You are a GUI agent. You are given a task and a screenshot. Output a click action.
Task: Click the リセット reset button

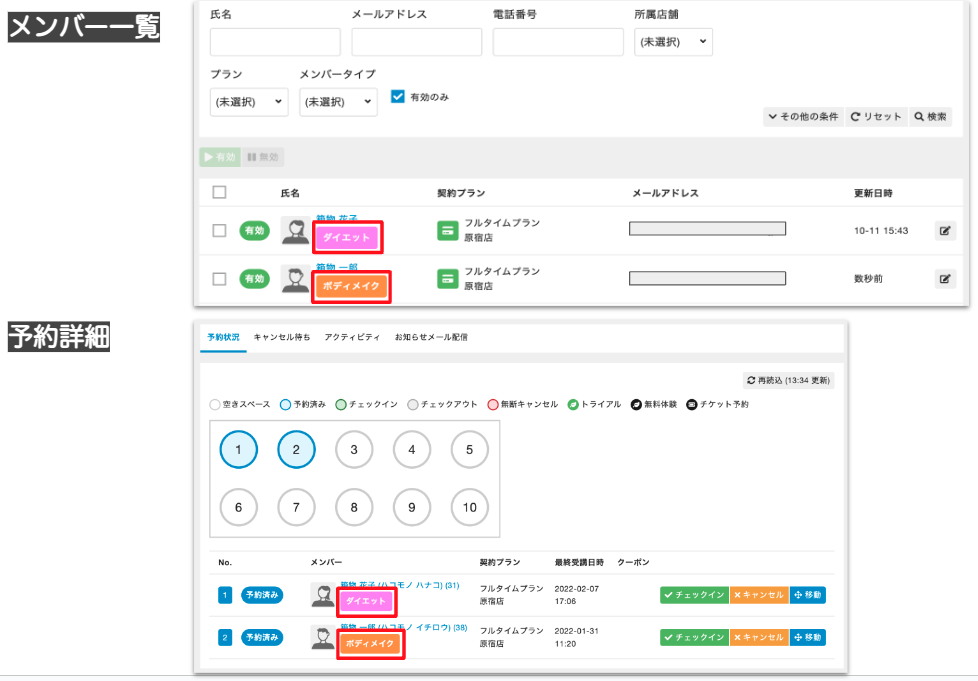click(x=877, y=117)
